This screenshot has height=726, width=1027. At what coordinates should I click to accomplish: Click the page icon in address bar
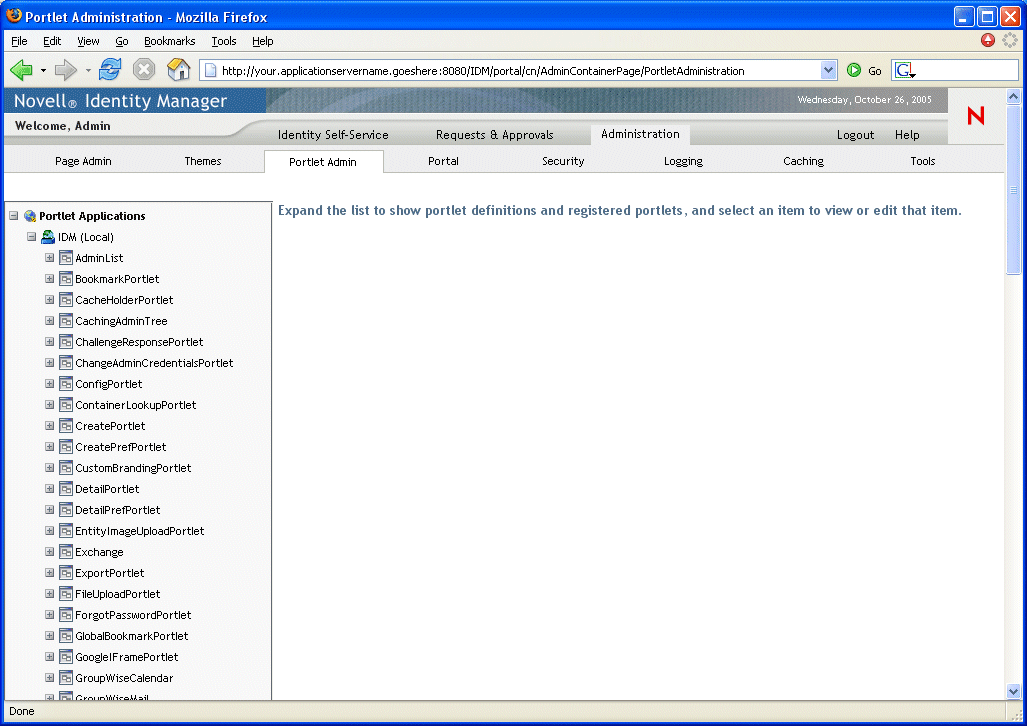210,70
